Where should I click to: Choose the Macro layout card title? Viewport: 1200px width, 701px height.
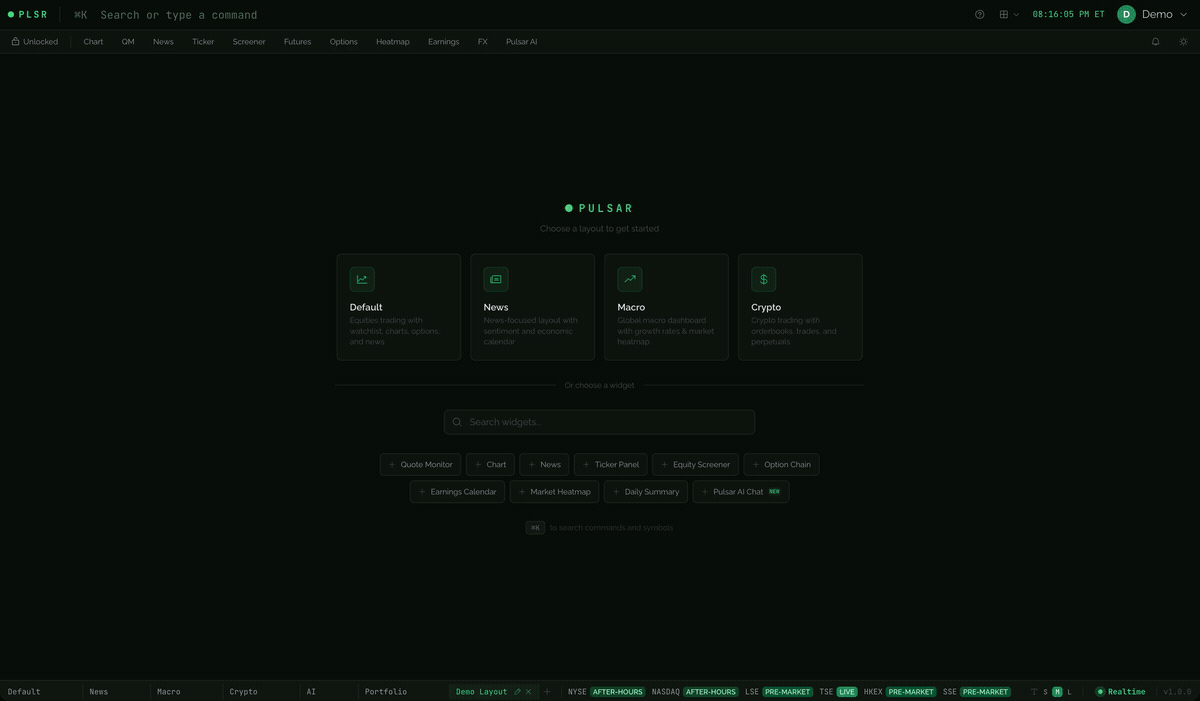pos(631,307)
